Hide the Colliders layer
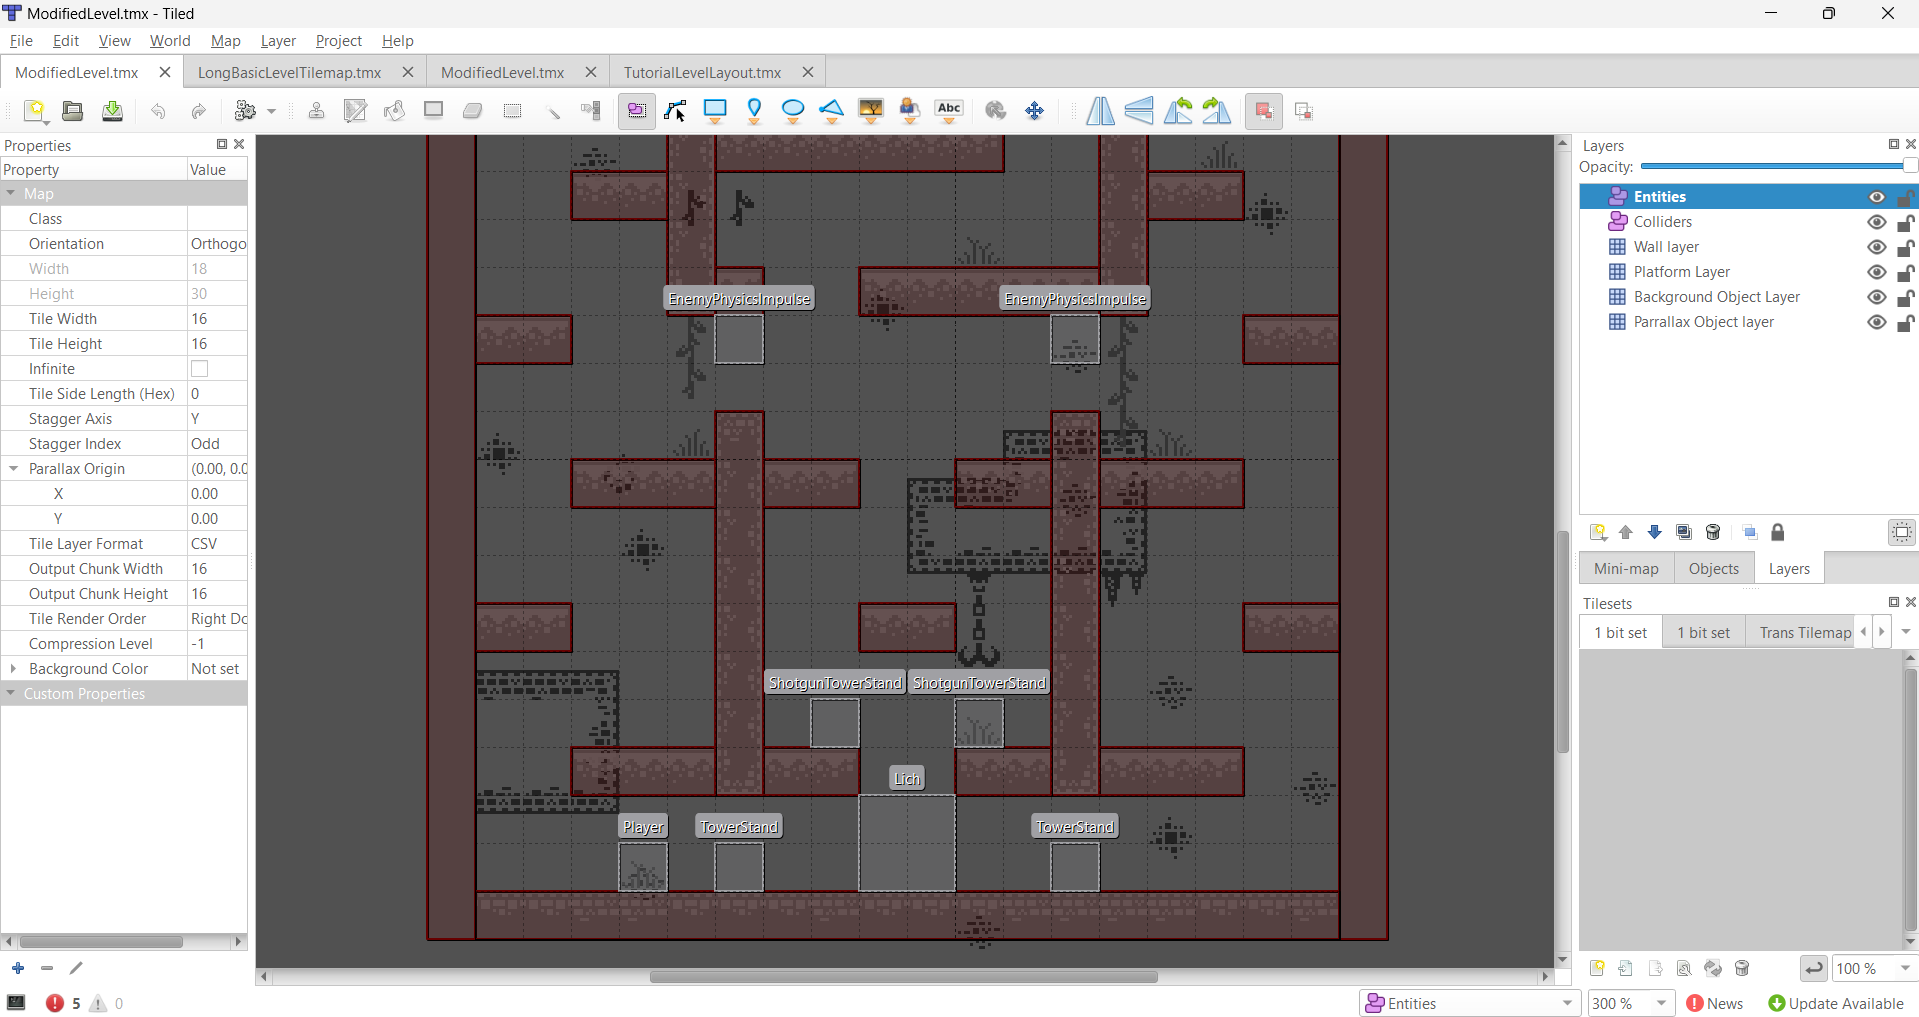 click(1877, 222)
